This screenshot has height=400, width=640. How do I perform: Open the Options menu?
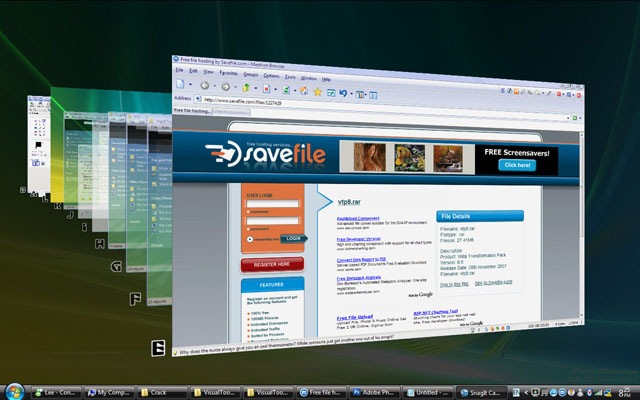(271, 76)
